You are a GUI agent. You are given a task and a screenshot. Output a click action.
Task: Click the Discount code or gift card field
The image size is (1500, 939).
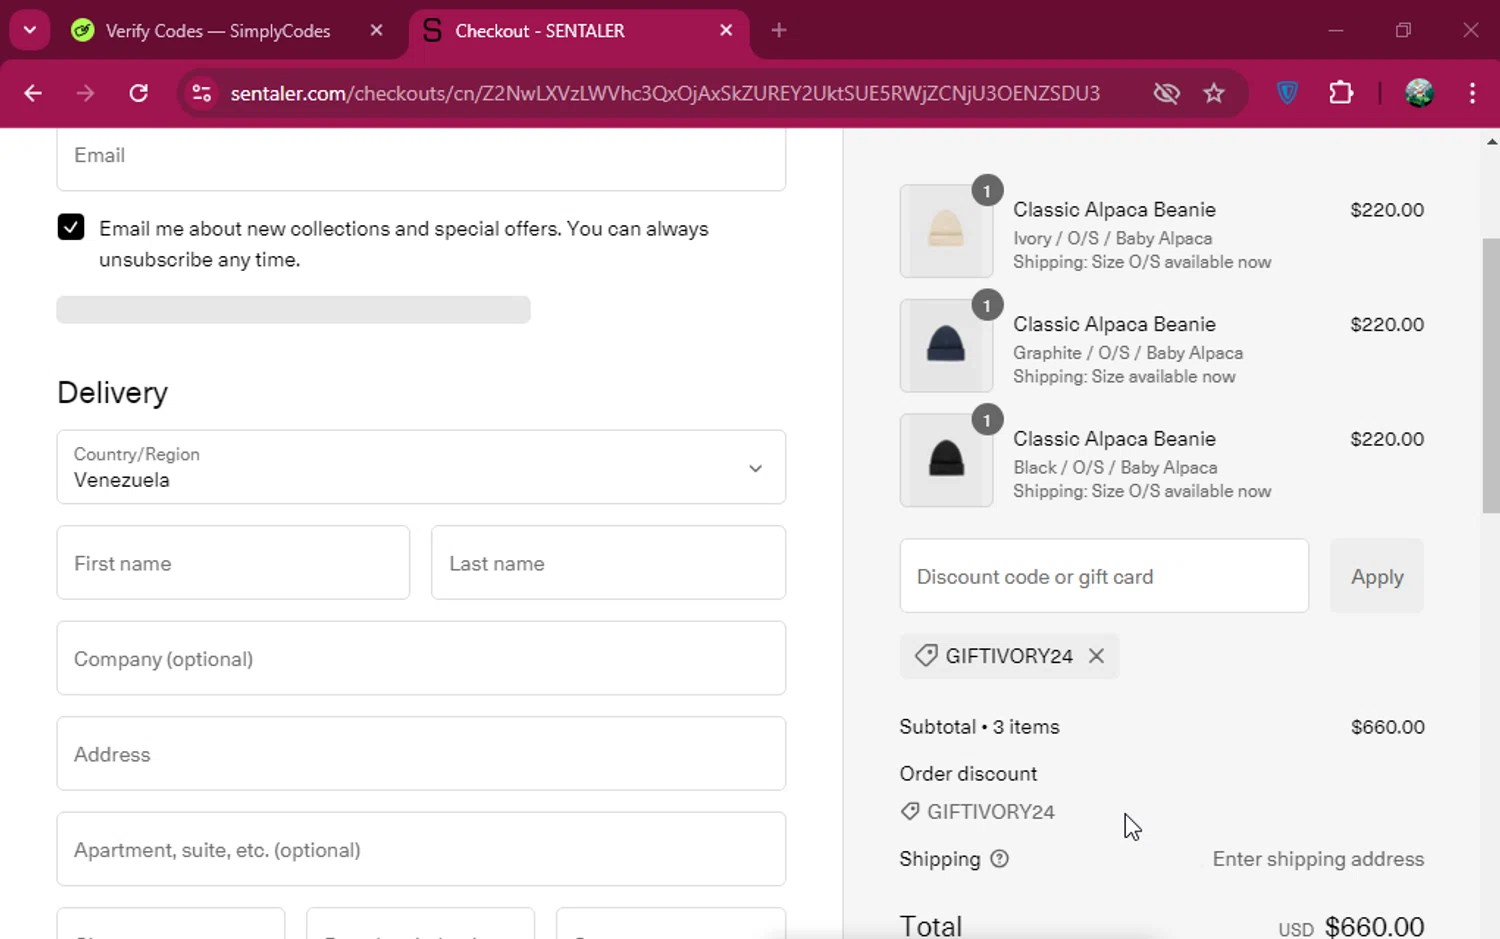(1104, 576)
